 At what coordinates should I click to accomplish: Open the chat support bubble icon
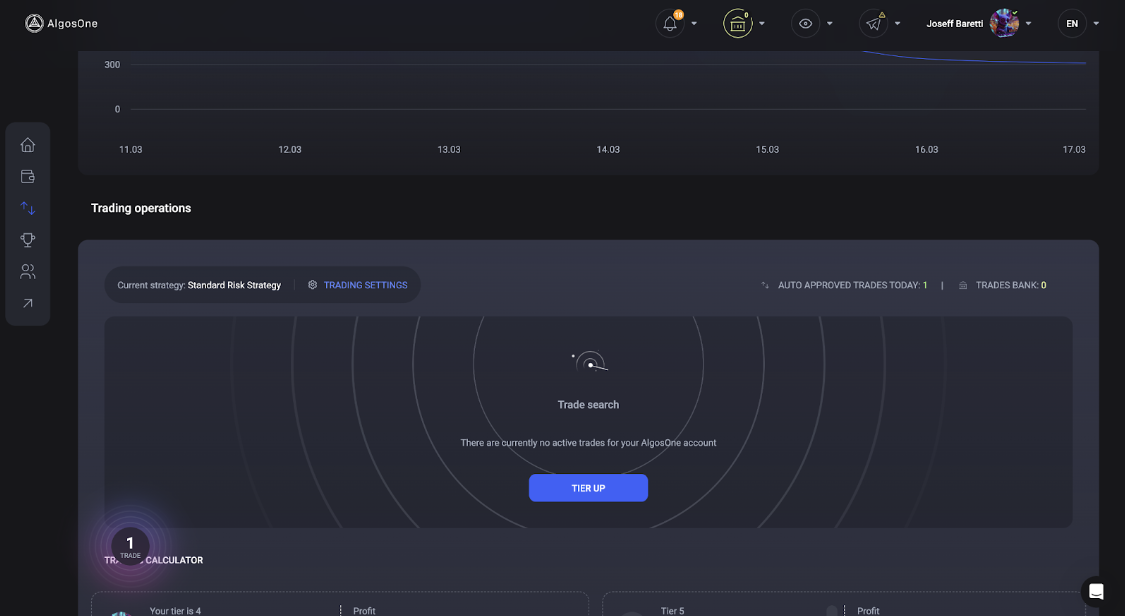coord(1096,592)
